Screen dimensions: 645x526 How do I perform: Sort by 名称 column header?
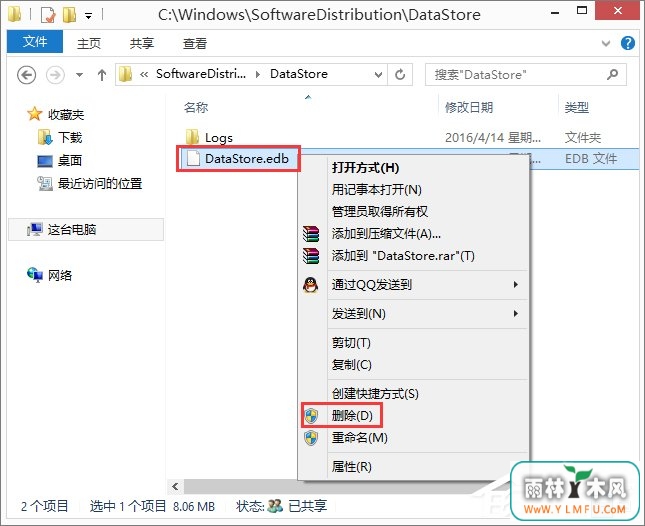(x=196, y=108)
